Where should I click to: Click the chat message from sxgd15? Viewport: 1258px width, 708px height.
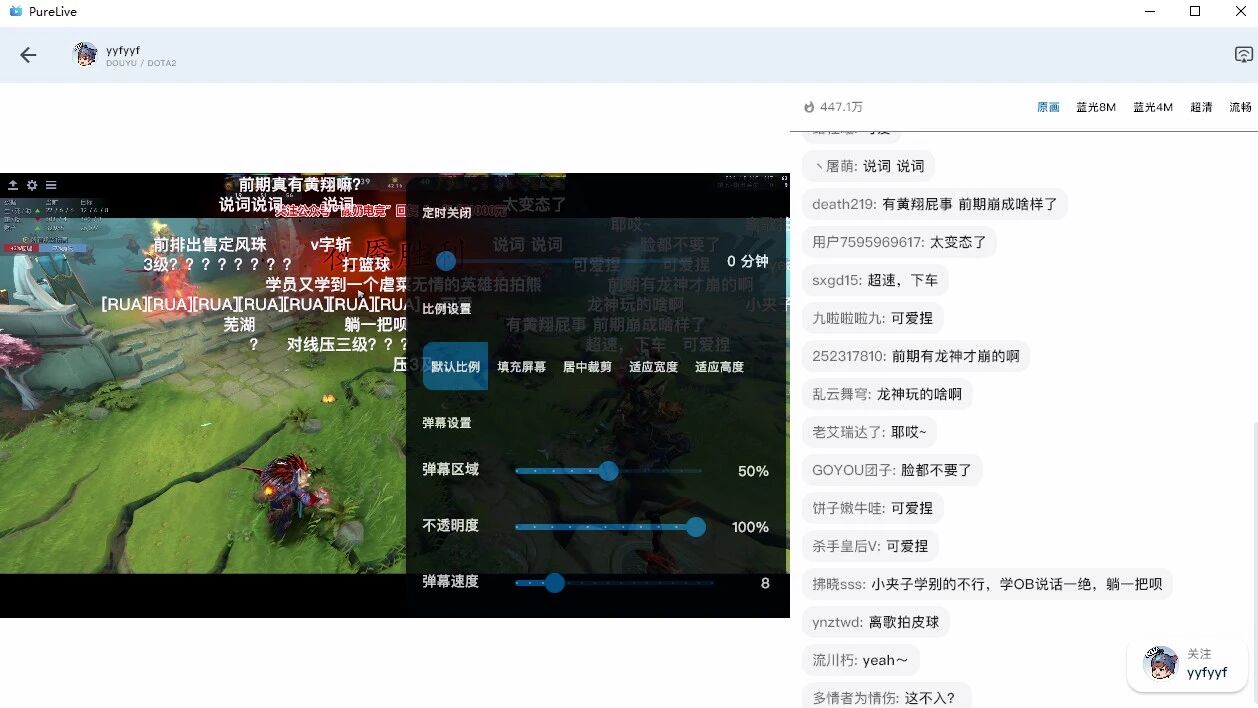click(x=875, y=280)
